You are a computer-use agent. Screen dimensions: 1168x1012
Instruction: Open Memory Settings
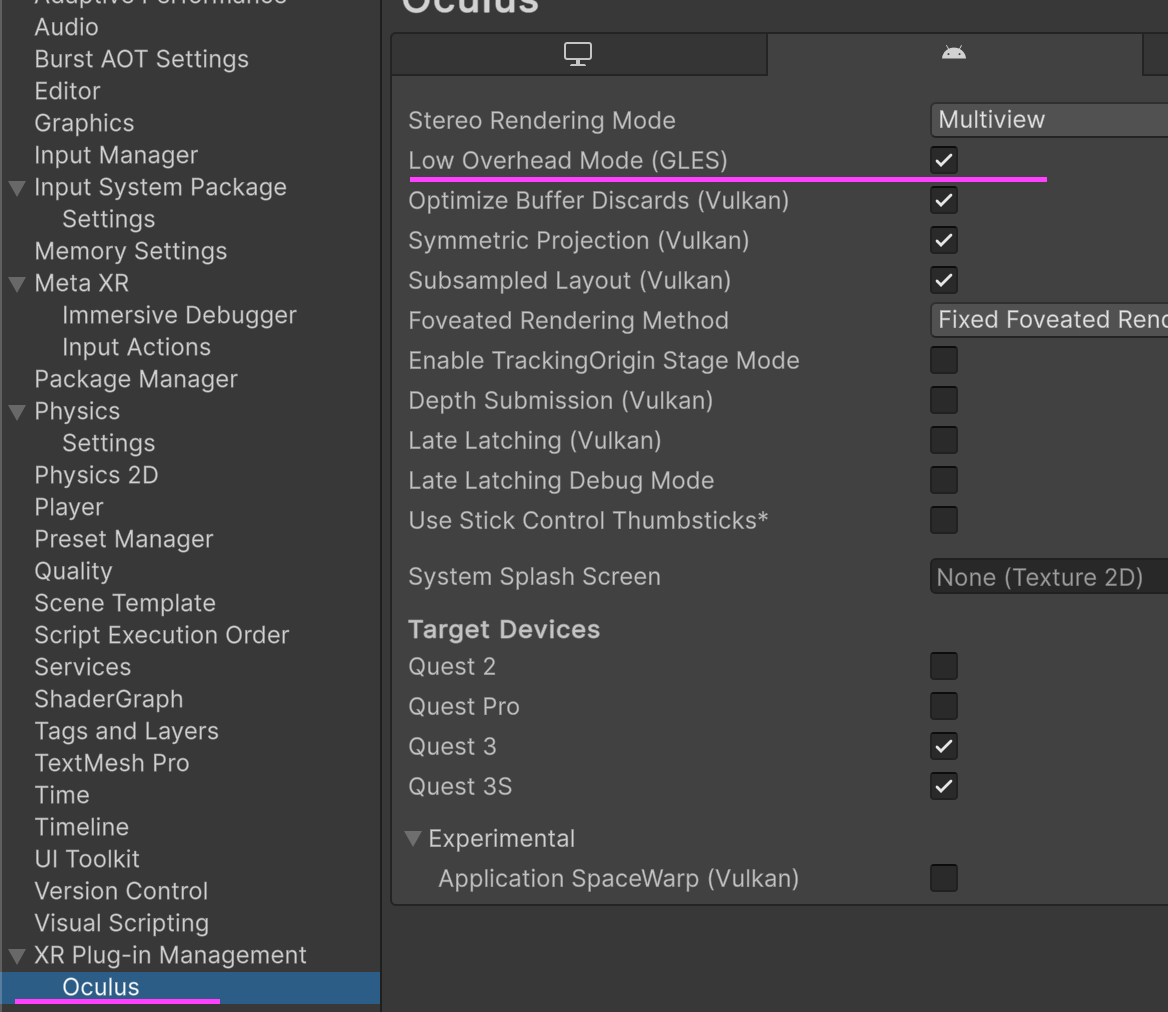[130, 251]
